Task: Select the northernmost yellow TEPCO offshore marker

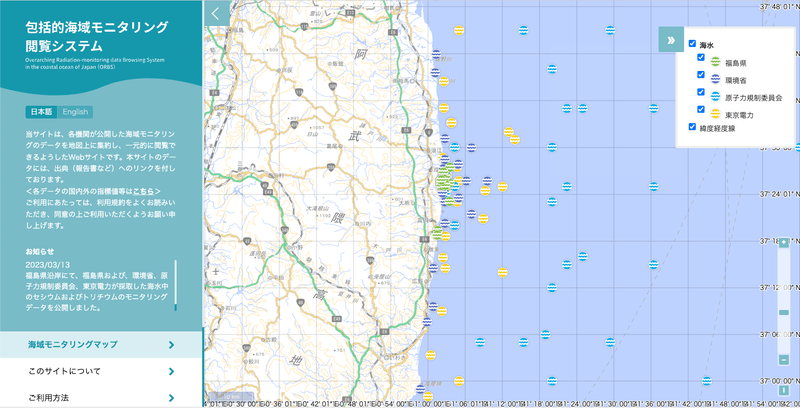Action: [459, 30]
